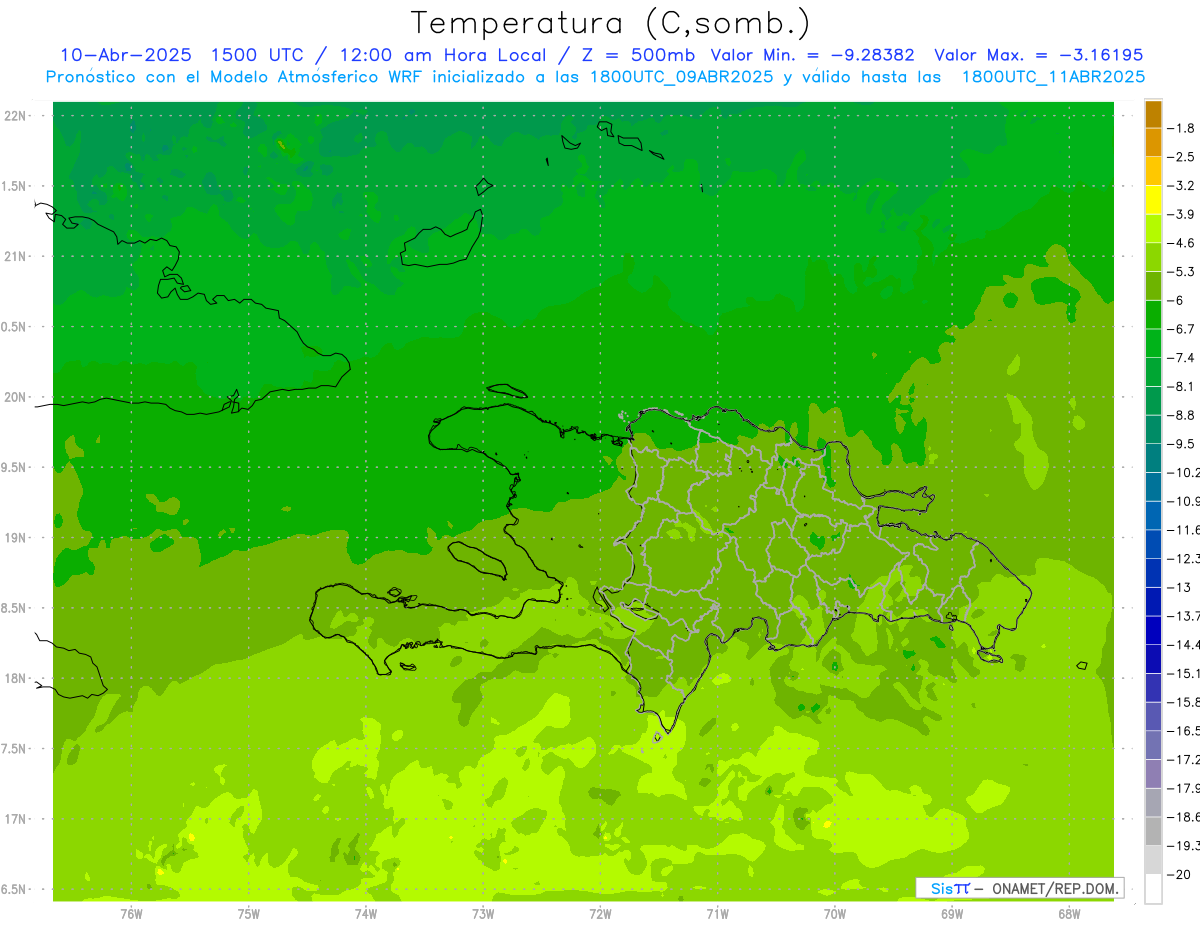Click the '22N' latitude label
Screen dimensions: 1200x927
click(17, 116)
